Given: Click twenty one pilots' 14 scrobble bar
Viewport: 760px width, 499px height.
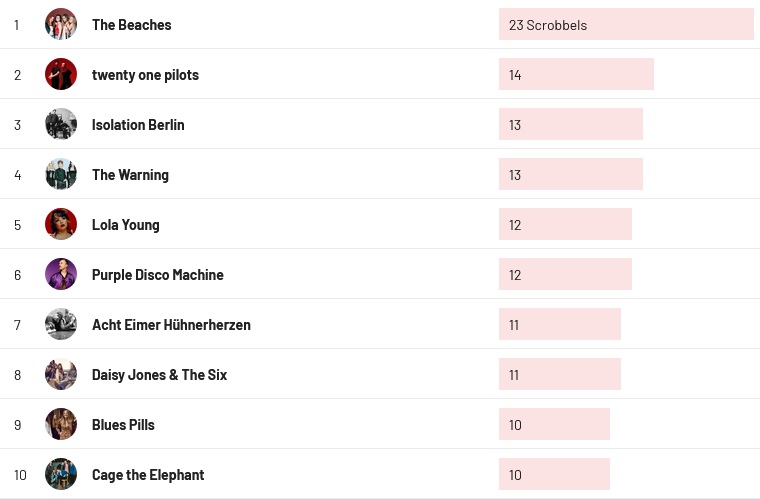Looking at the screenshot, I should point(576,74).
